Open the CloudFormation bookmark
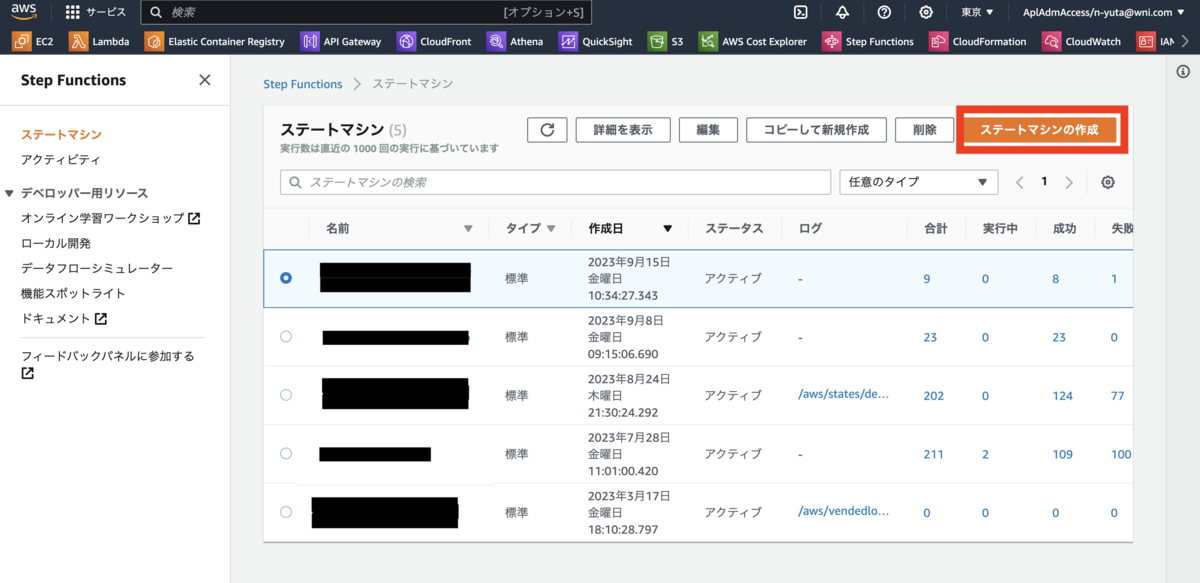The height and width of the screenshot is (583, 1200). 978,41
